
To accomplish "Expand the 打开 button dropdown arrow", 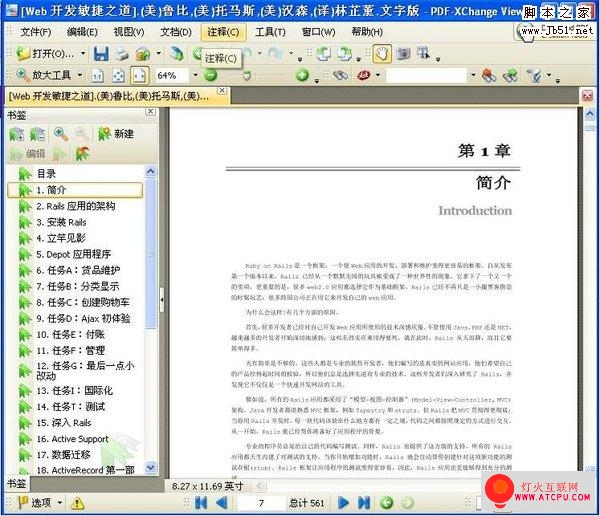I will pyautogui.click(x=83, y=54).
